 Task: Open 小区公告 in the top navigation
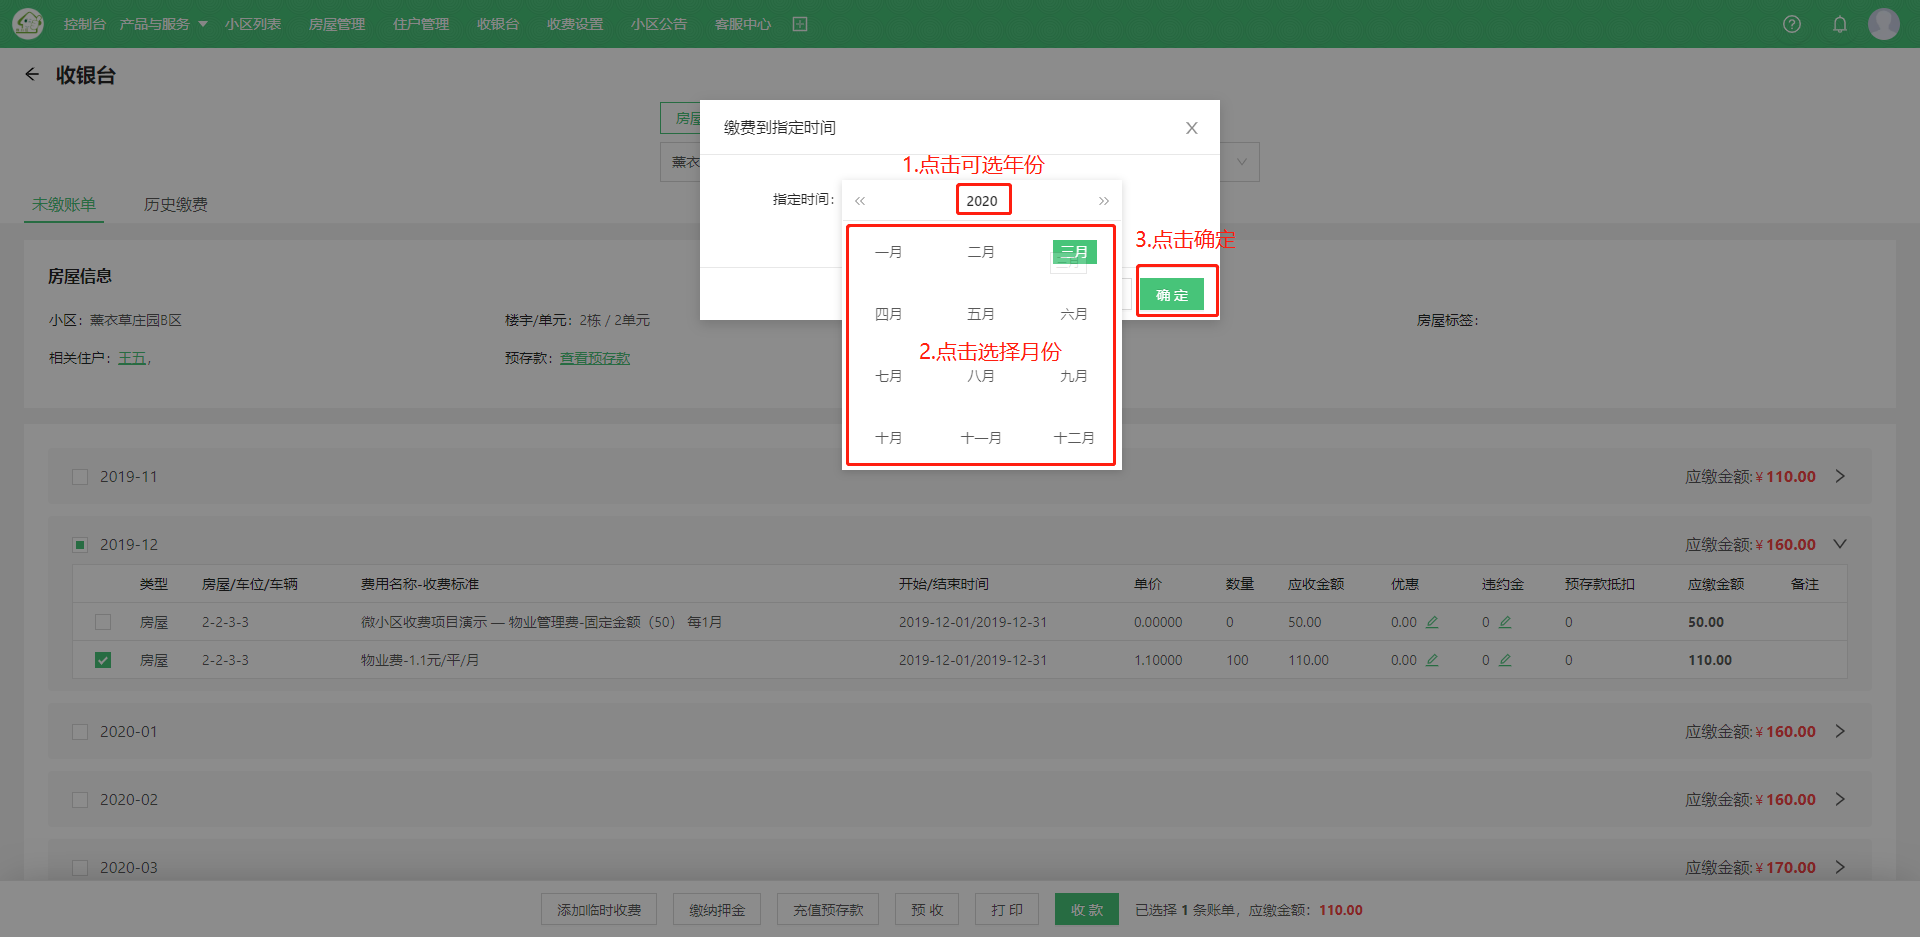coord(659,24)
